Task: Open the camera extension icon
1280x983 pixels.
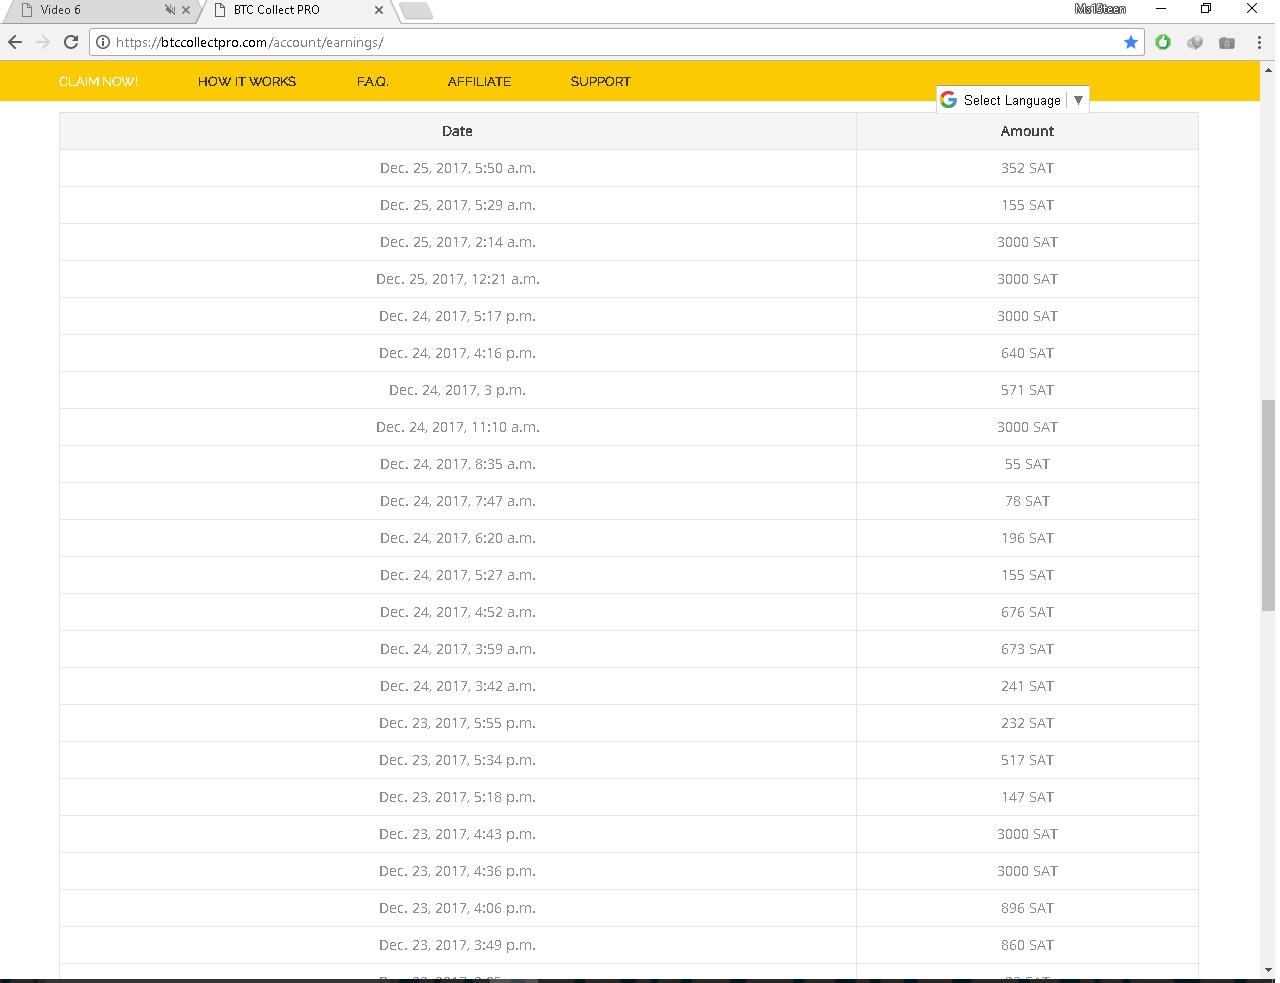Action: [1227, 42]
